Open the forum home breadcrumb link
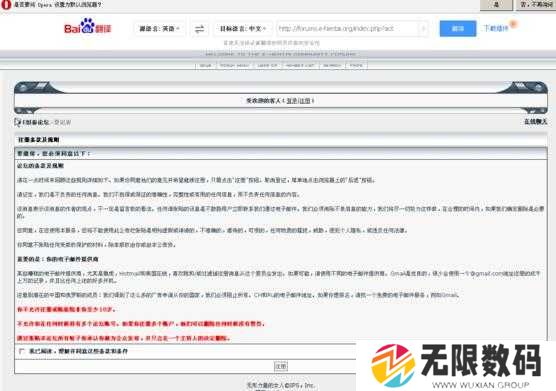The height and width of the screenshot is (391, 556). (x=35, y=122)
